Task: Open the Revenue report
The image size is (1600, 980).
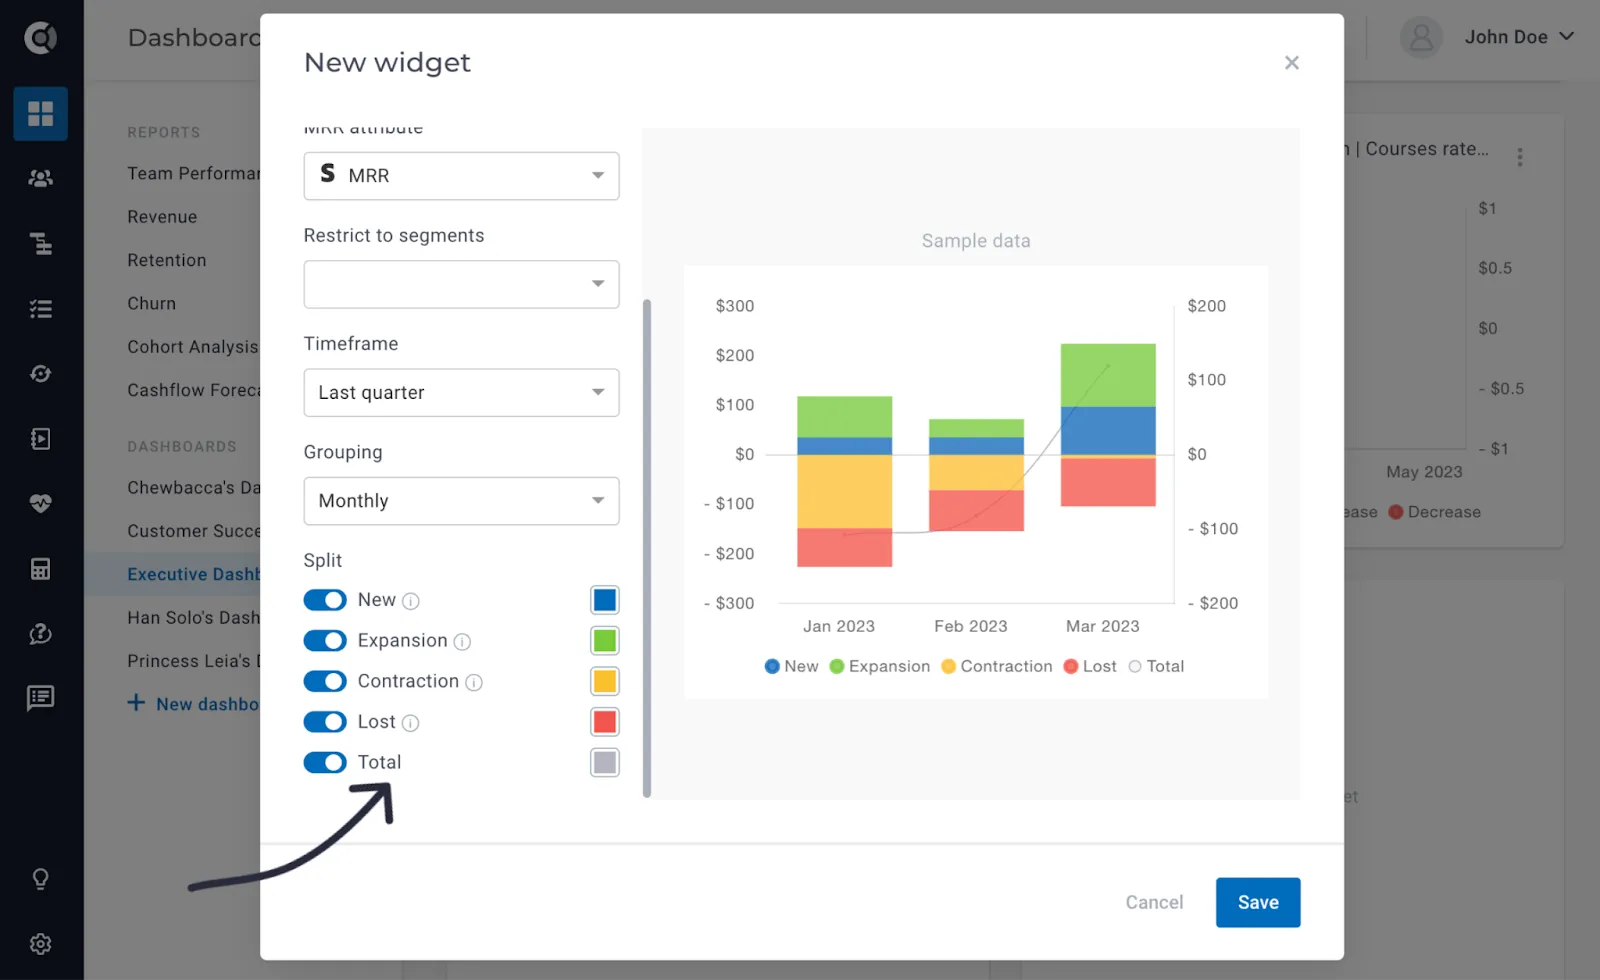Action: pos(162,217)
